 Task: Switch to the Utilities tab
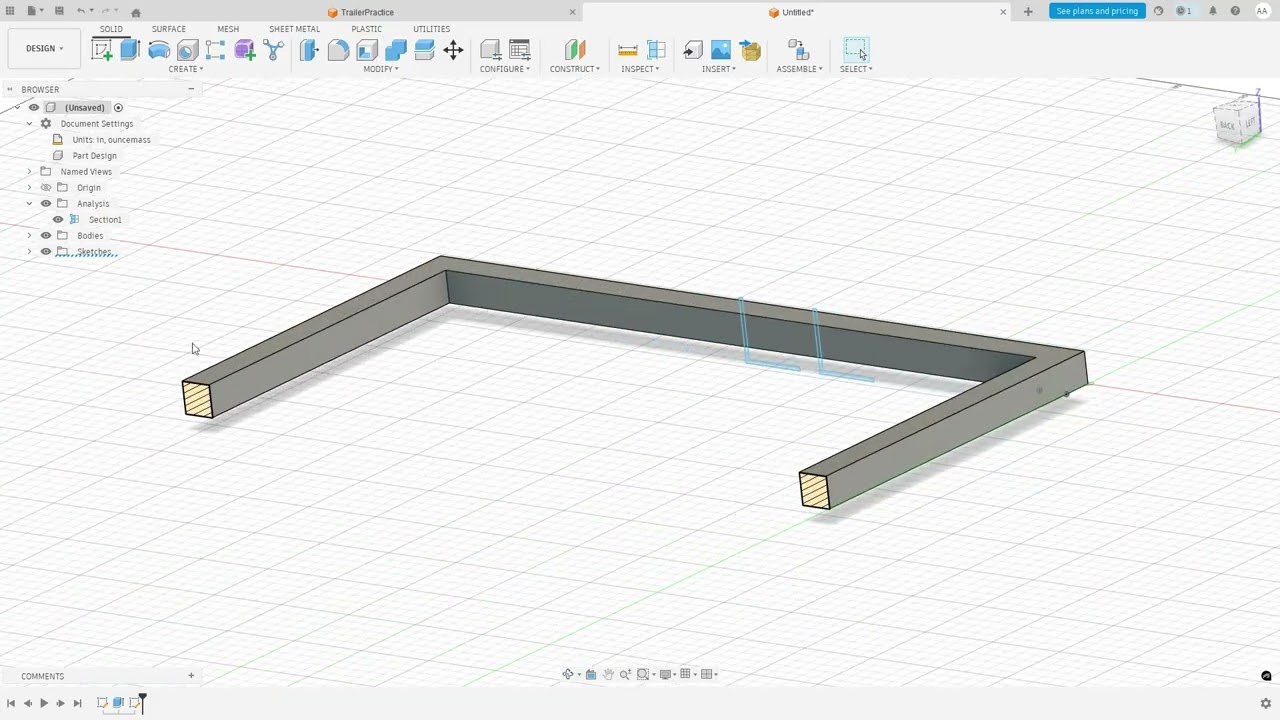coord(432,29)
